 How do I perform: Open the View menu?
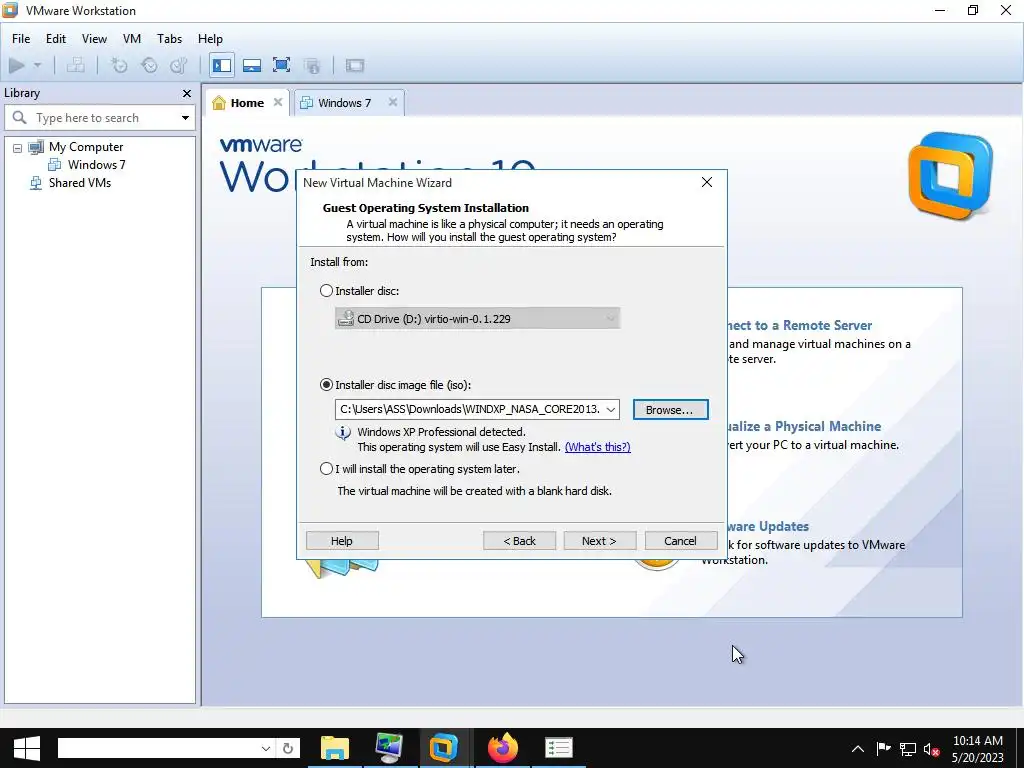pos(94,39)
